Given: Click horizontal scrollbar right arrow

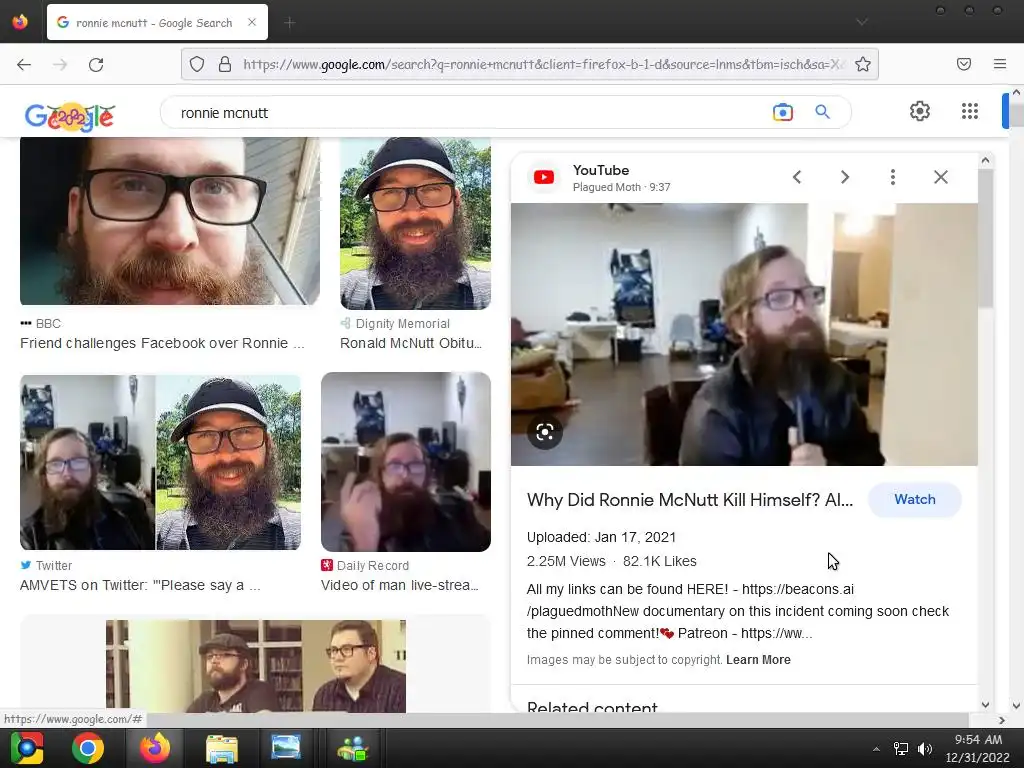Looking at the screenshot, I should pos(1002,720).
